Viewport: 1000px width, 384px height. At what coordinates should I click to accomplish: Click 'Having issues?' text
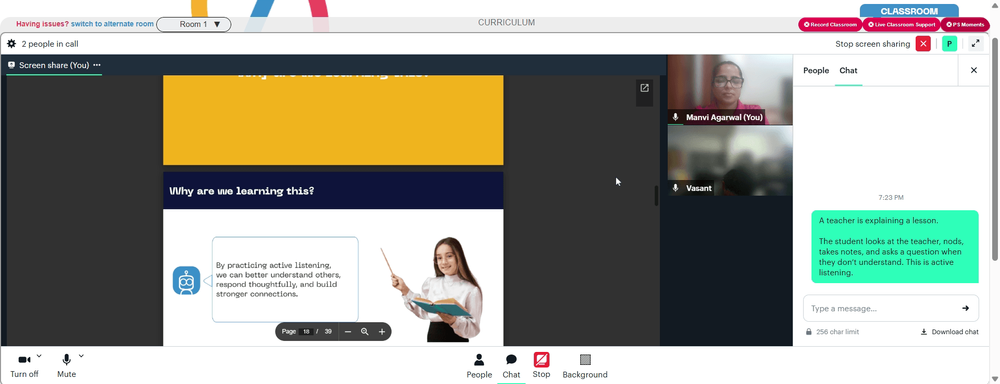point(42,24)
